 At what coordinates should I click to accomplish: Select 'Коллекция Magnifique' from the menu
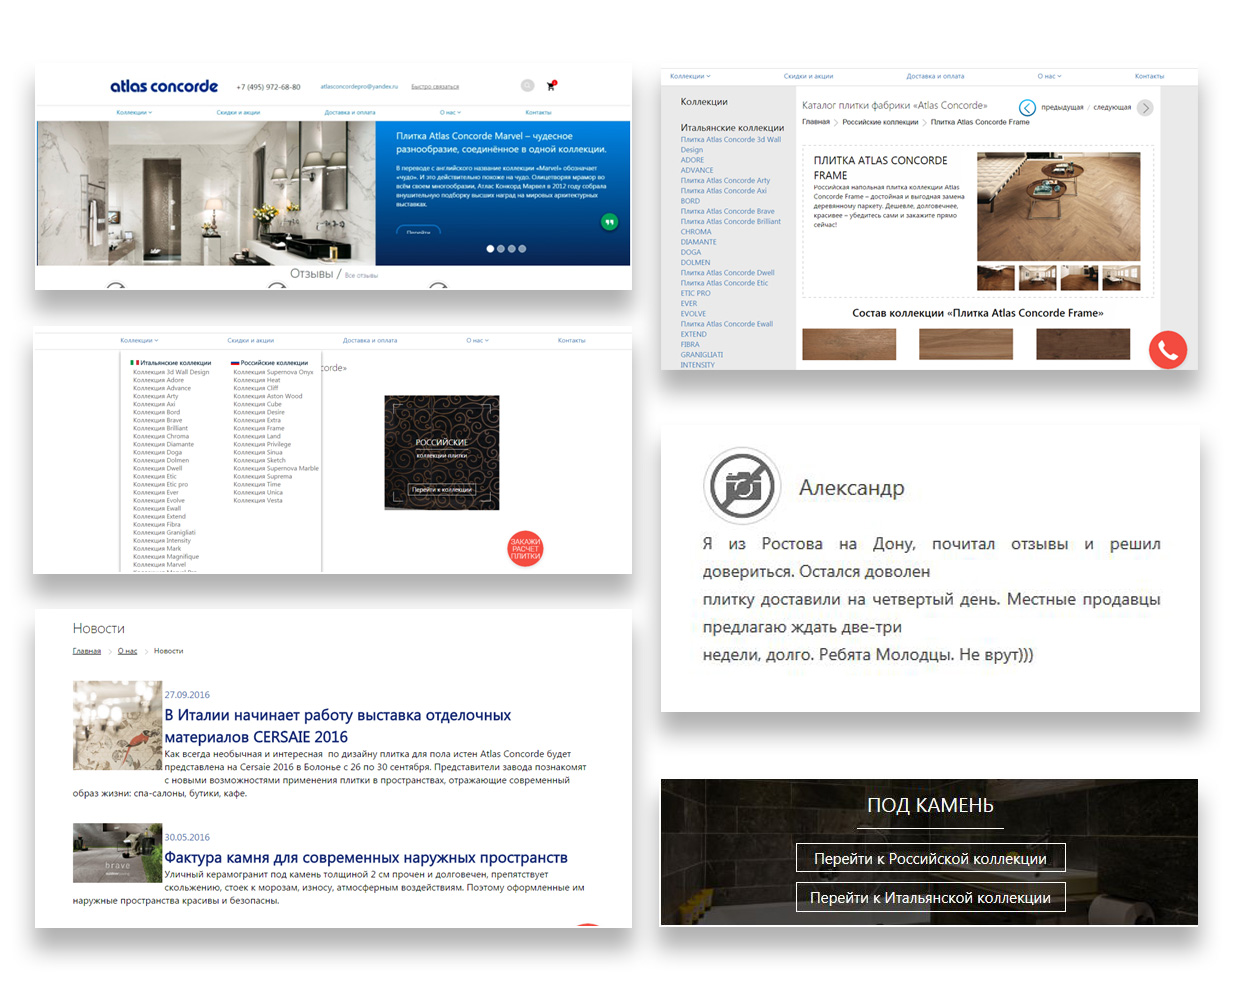(x=166, y=556)
